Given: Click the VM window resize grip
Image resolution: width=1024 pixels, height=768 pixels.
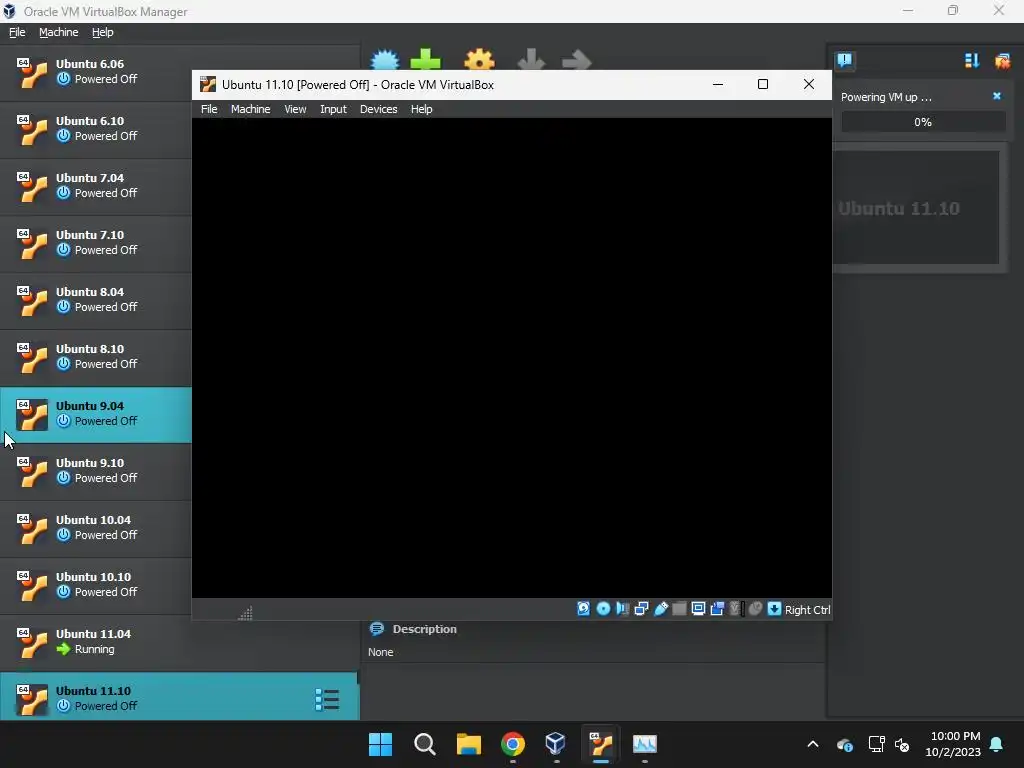Looking at the screenshot, I should tap(246, 613).
